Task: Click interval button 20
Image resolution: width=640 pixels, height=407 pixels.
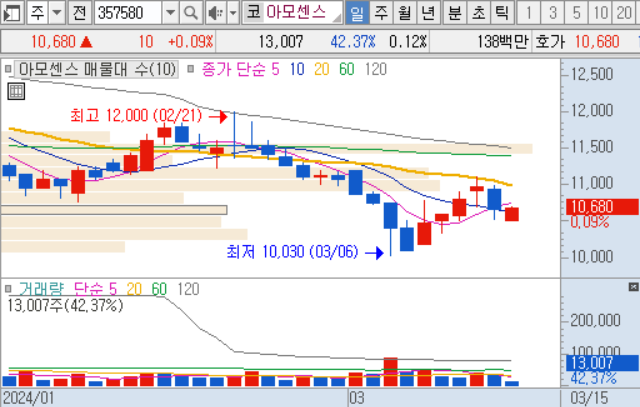Action: point(624,13)
